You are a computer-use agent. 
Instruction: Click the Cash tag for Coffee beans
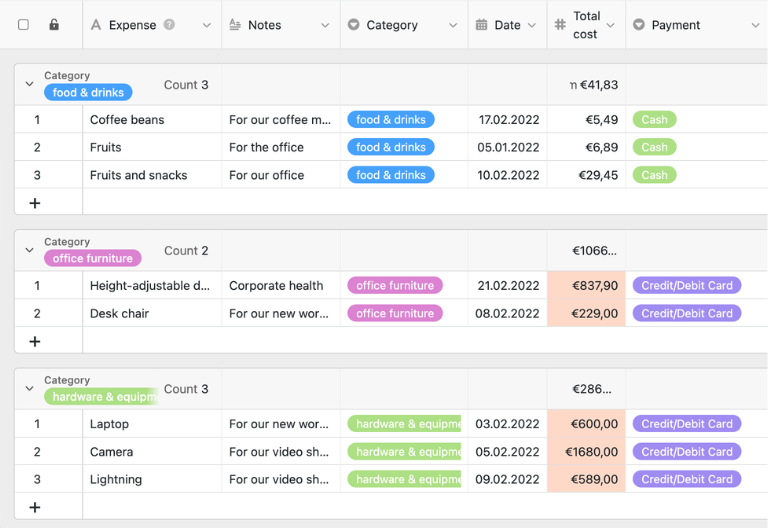[x=654, y=120]
